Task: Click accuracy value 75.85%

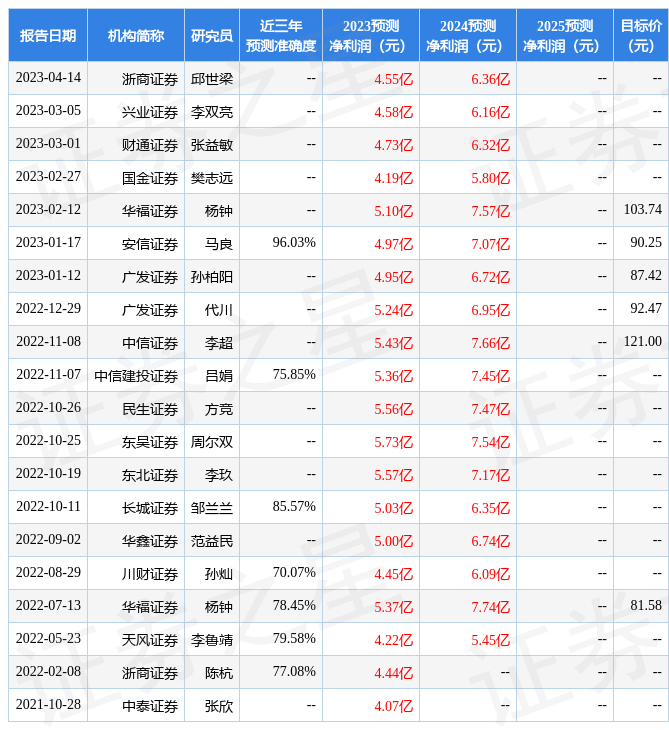Action: pos(294,375)
